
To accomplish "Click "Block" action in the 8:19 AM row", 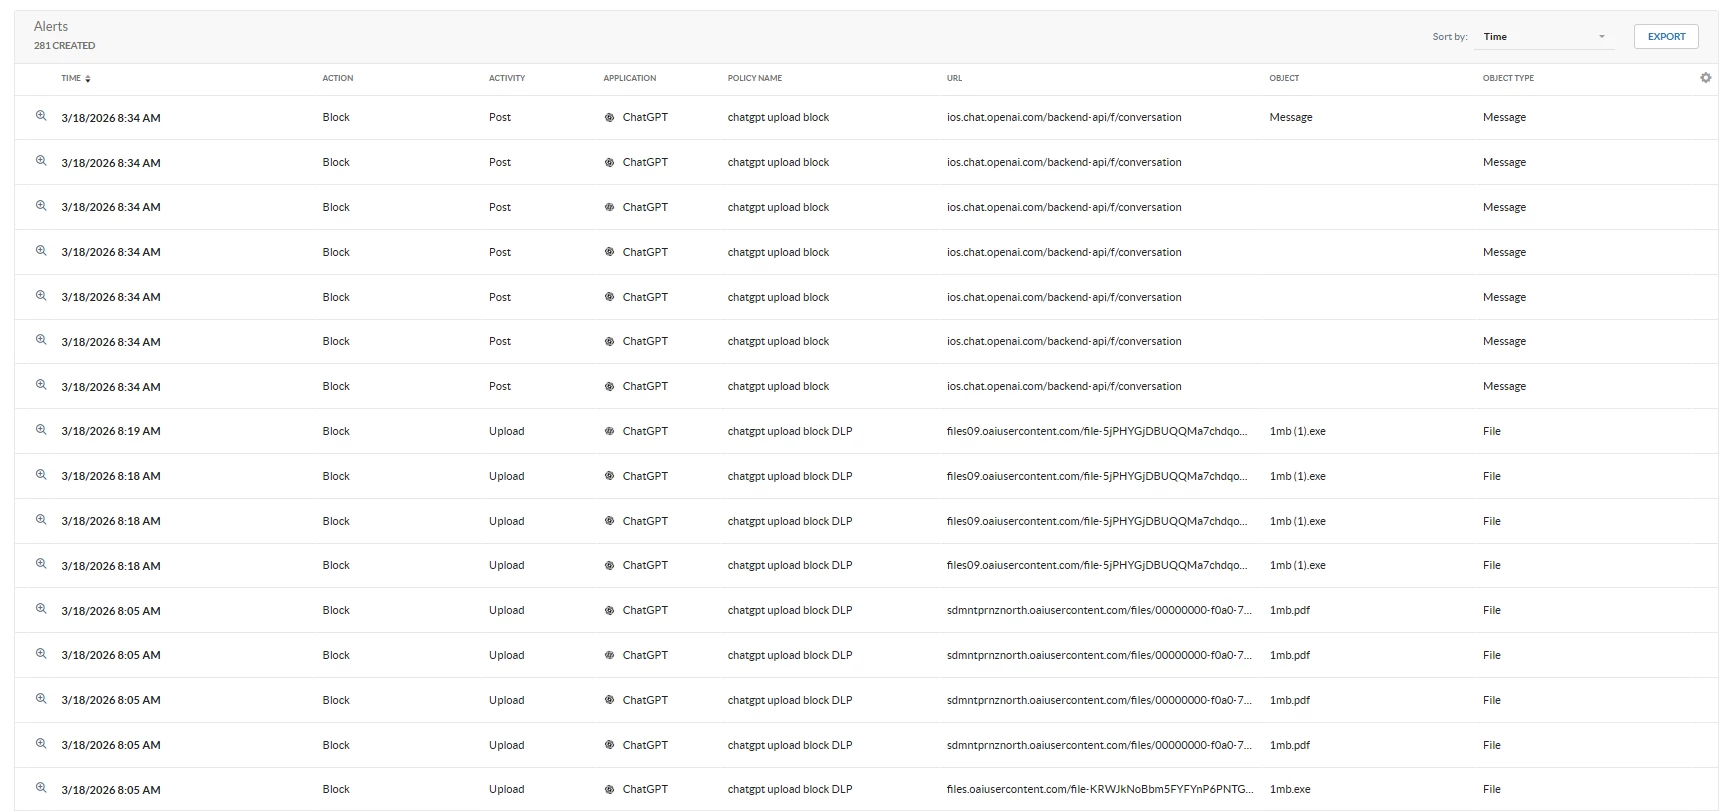I will pos(336,431).
